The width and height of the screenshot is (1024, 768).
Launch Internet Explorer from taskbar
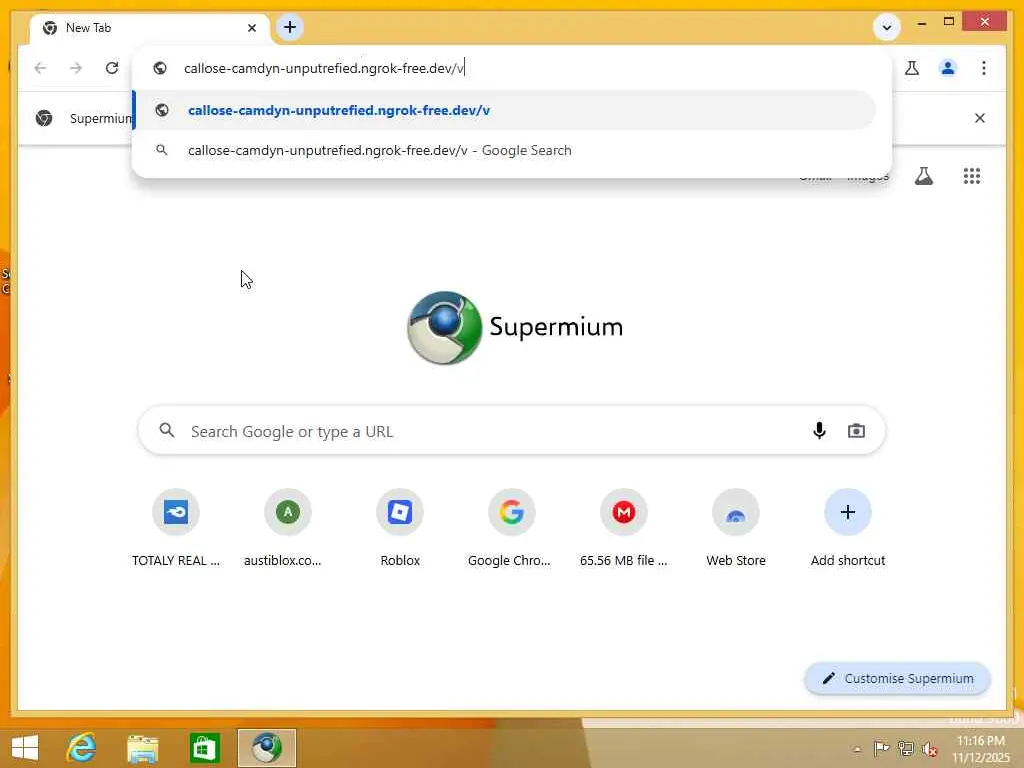click(x=82, y=748)
